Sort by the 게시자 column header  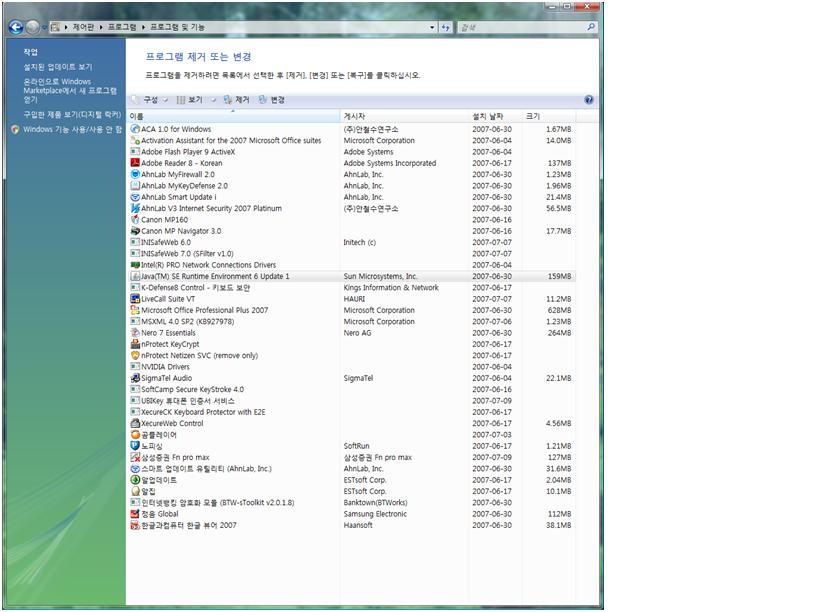pos(404,116)
